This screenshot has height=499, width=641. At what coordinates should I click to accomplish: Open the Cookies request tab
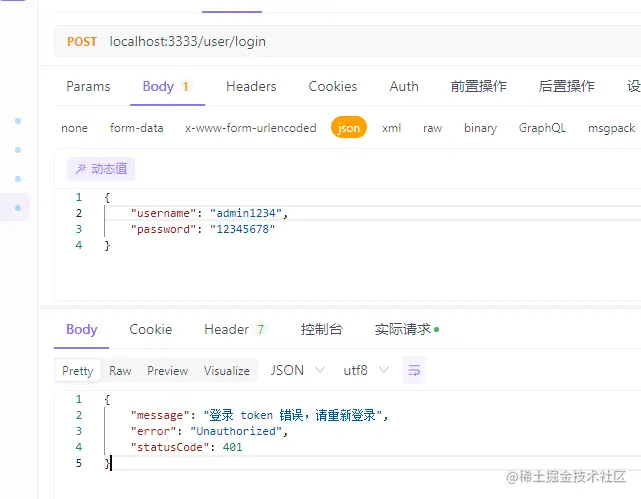333,86
